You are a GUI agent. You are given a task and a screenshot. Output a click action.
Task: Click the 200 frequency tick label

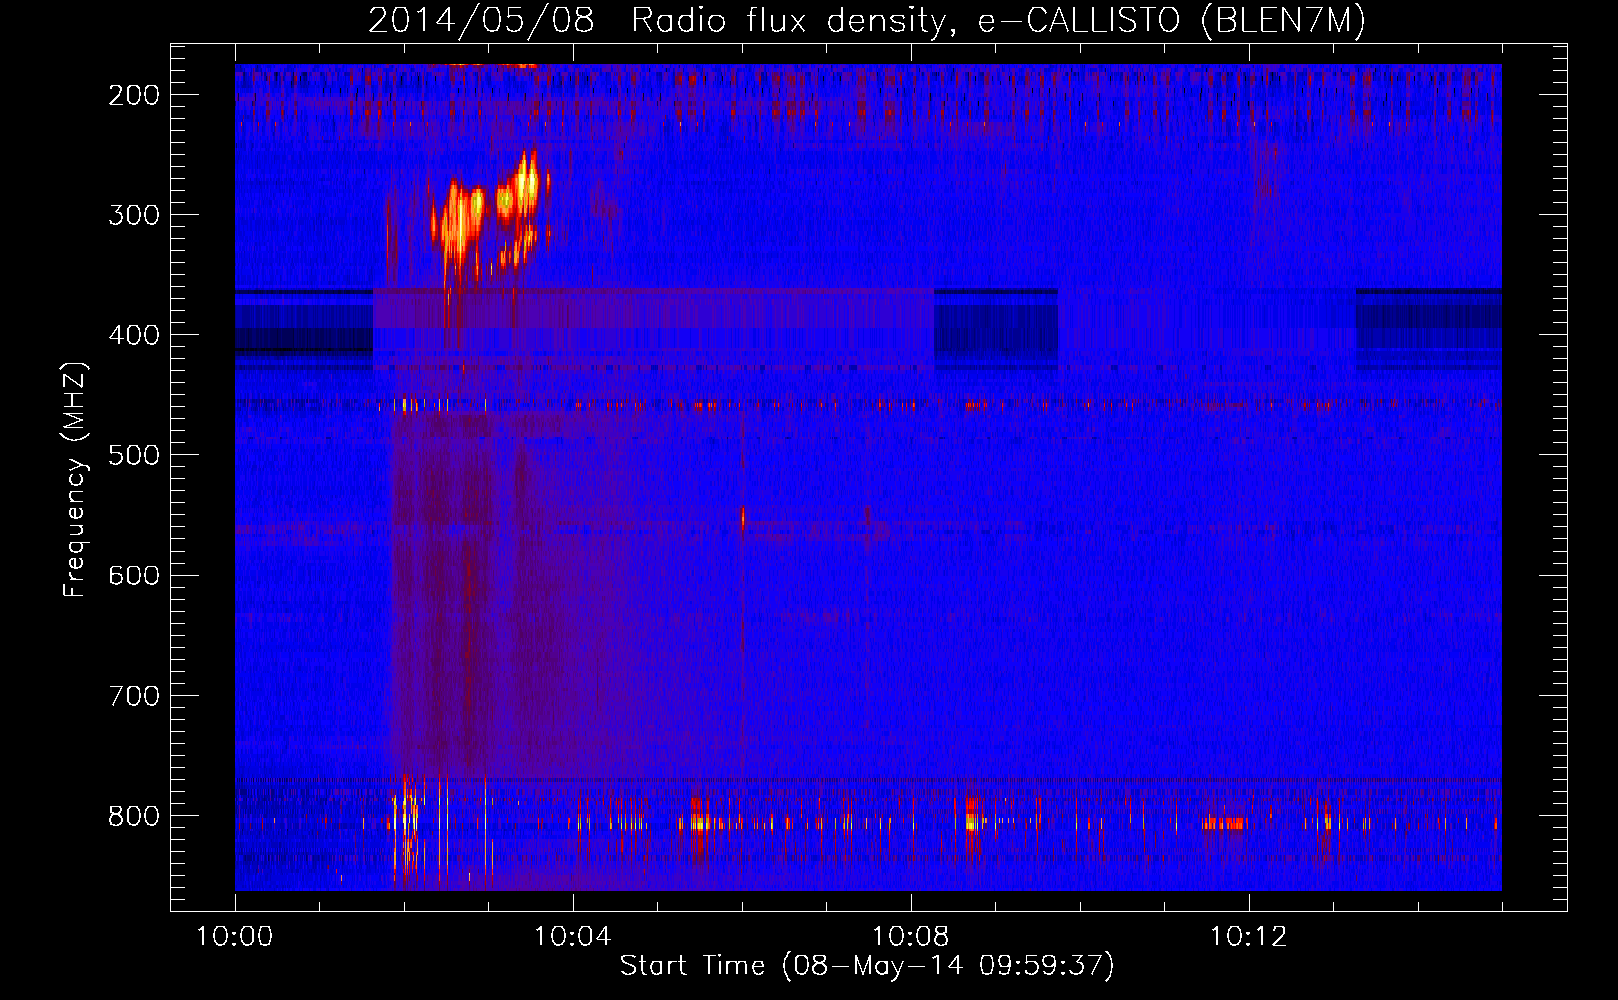[x=134, y=95]
